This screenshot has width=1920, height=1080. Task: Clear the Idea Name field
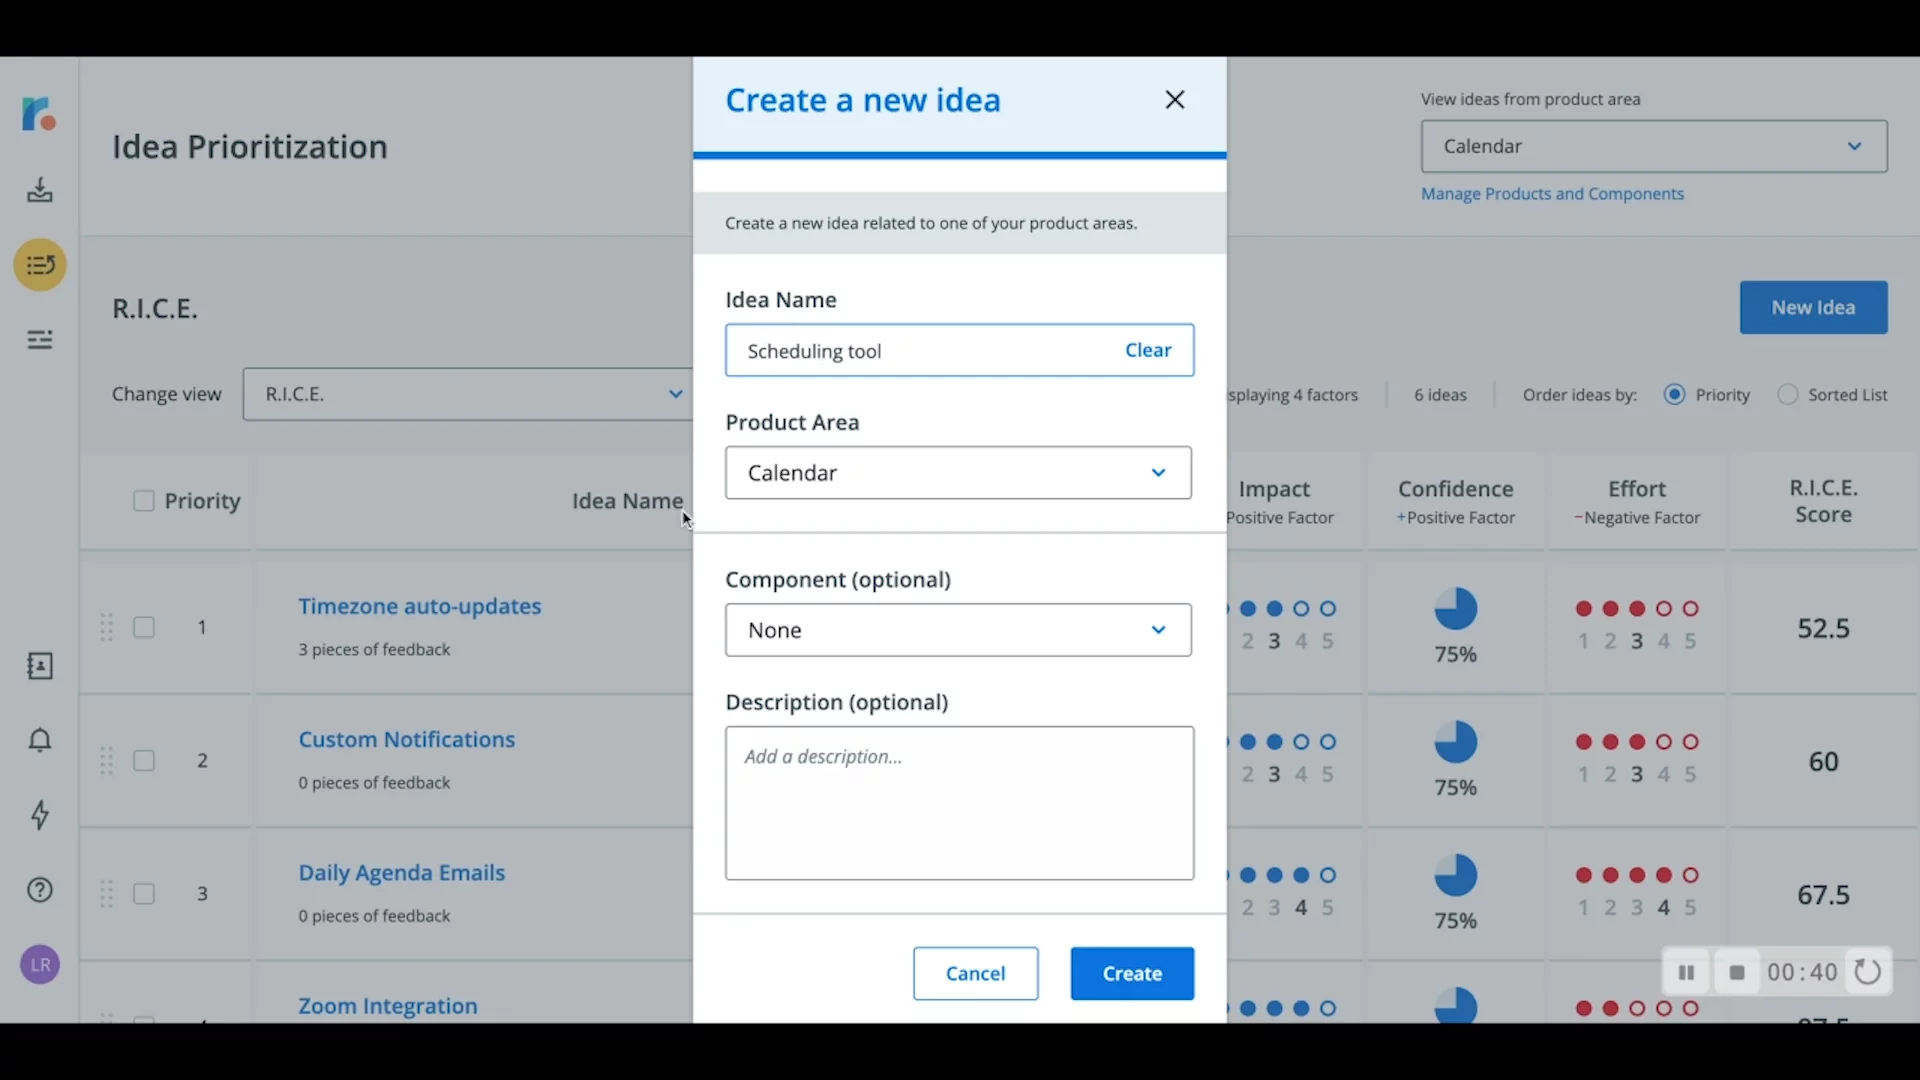tap(1148, 350)
